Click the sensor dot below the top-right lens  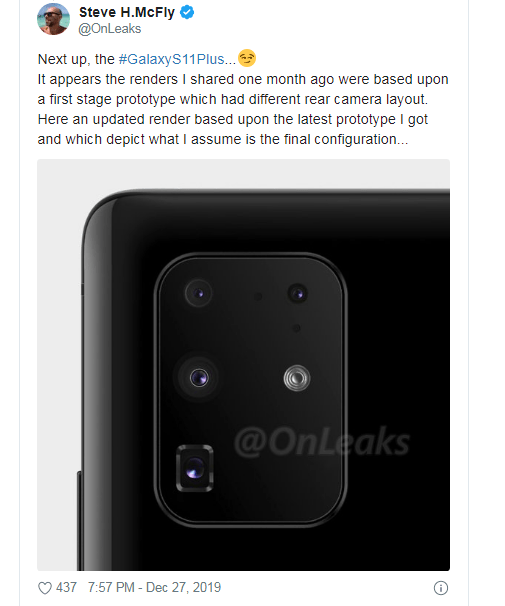pyautogui.click(x=296, y=329)
